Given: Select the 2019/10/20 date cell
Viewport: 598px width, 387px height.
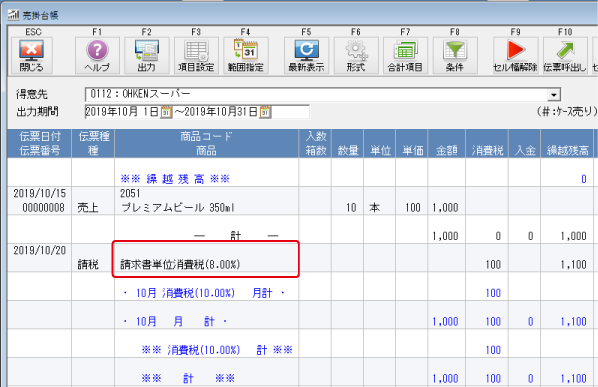Looking at the screenshot, I should point(40,251).
